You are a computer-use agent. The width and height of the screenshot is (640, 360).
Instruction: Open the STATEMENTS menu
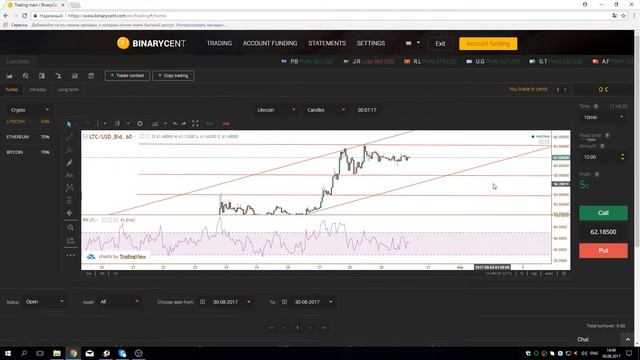click(x=327, y=43)
